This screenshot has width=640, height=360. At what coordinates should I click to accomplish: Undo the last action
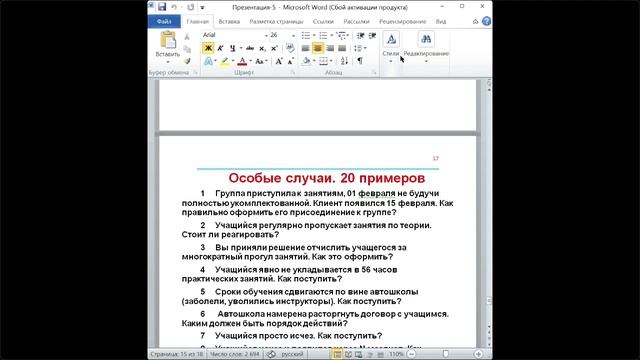pos(174,7)
